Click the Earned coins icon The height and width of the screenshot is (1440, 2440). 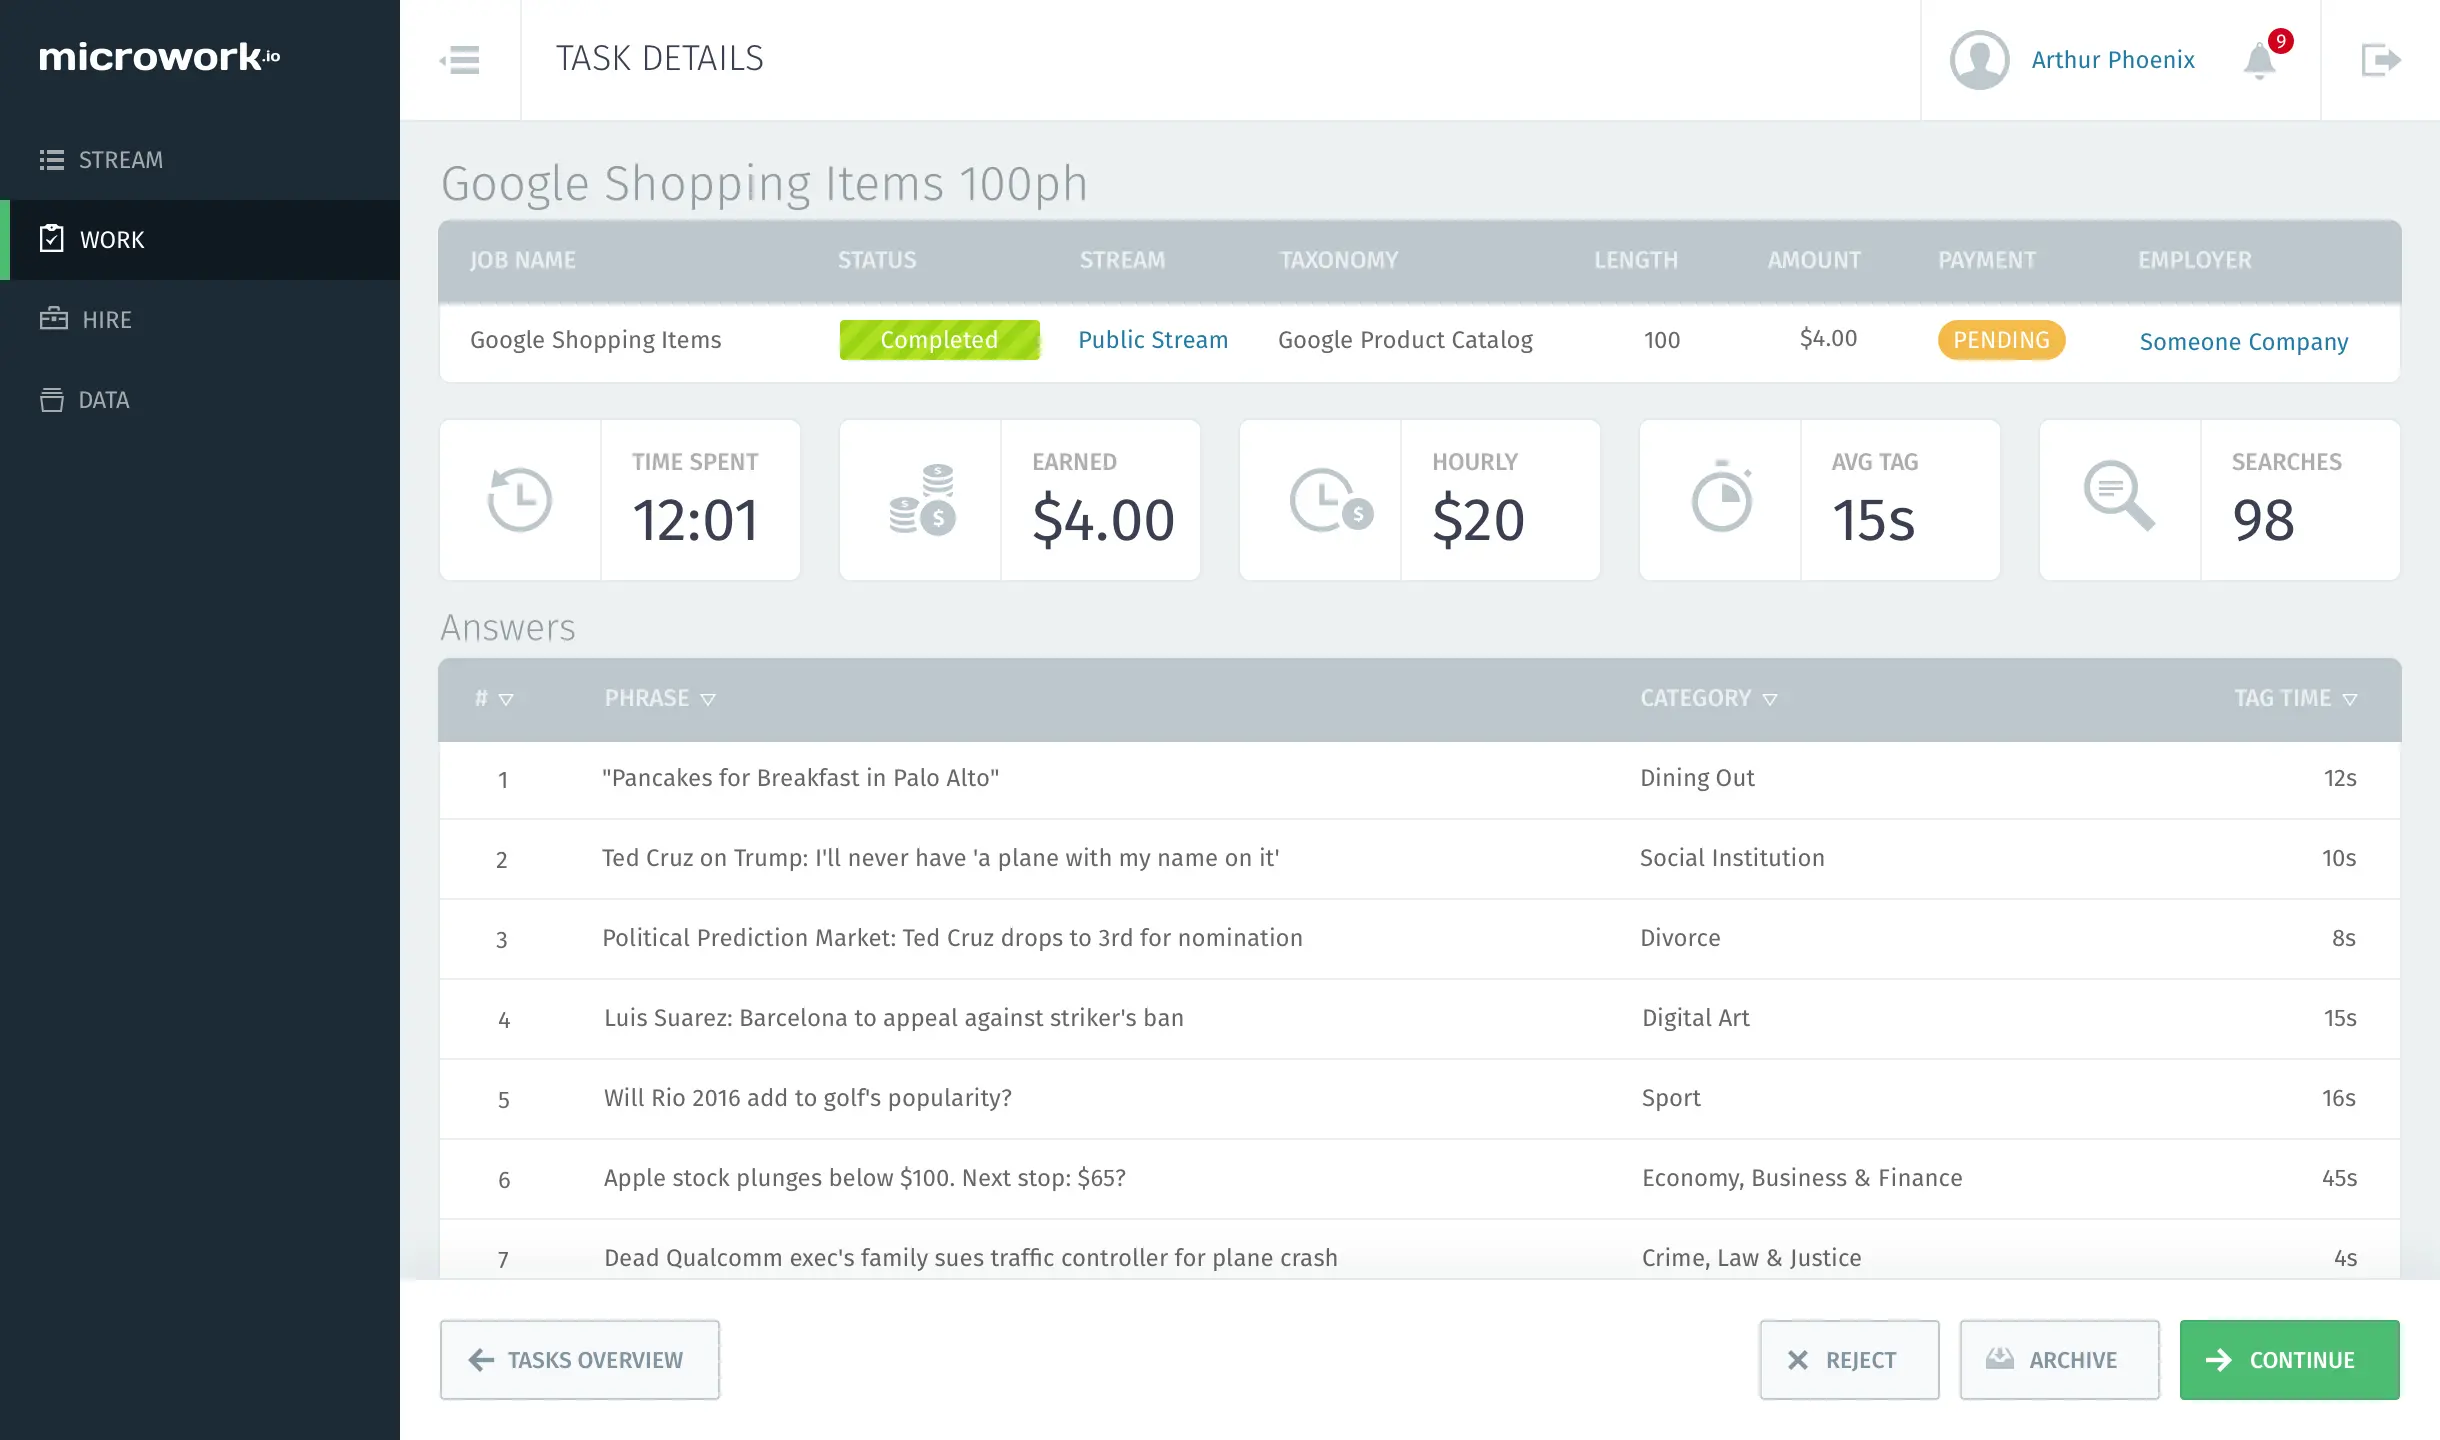pos(922,499)
